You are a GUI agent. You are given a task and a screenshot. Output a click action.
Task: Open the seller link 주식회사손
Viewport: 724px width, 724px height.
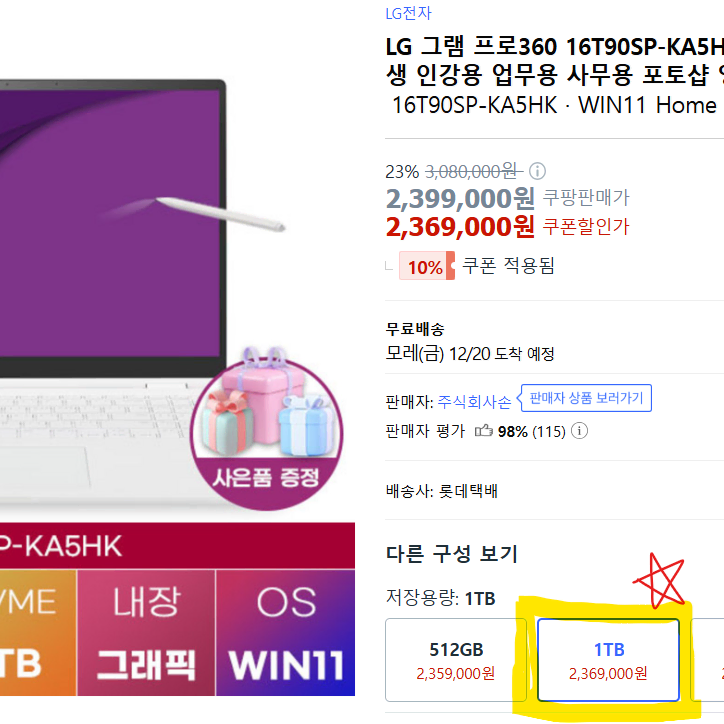click(474, 402)
